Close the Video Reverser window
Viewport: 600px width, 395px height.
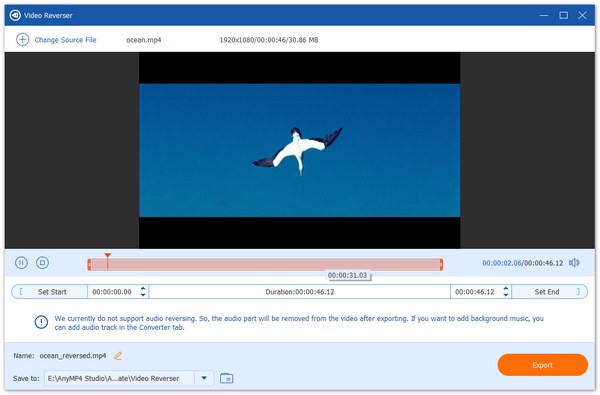coord(582,15)
